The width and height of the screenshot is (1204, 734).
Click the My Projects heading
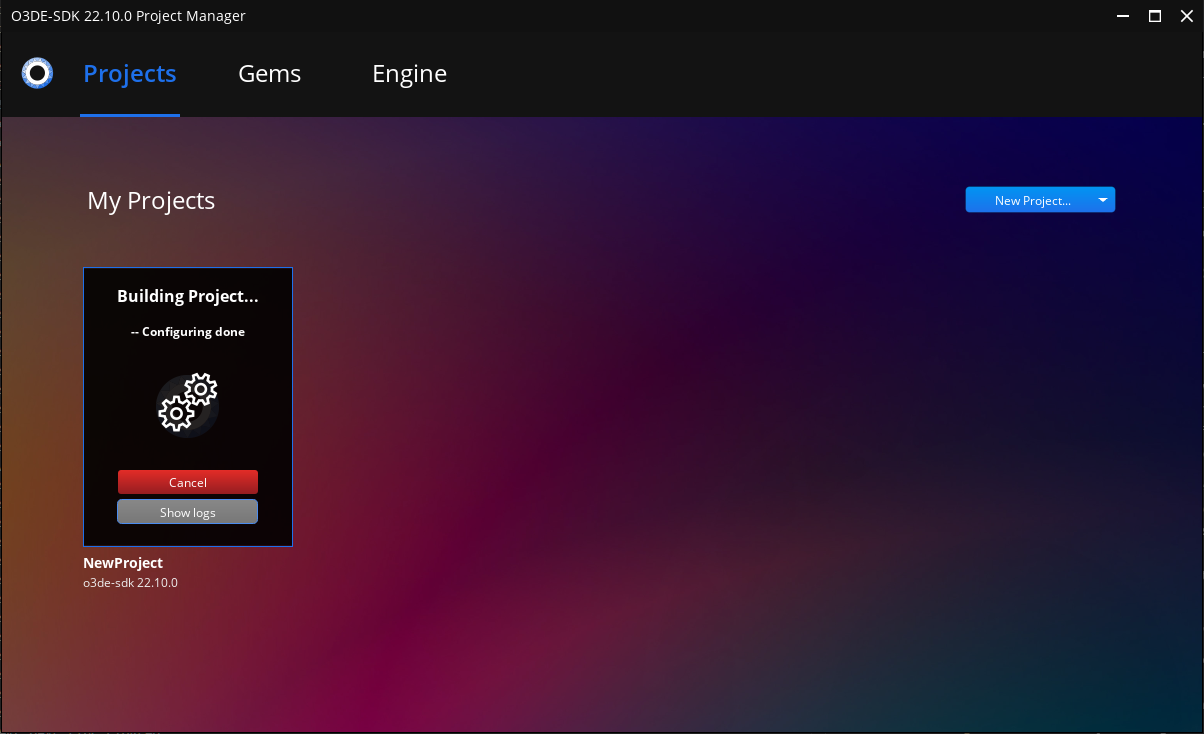coord(151,201)
